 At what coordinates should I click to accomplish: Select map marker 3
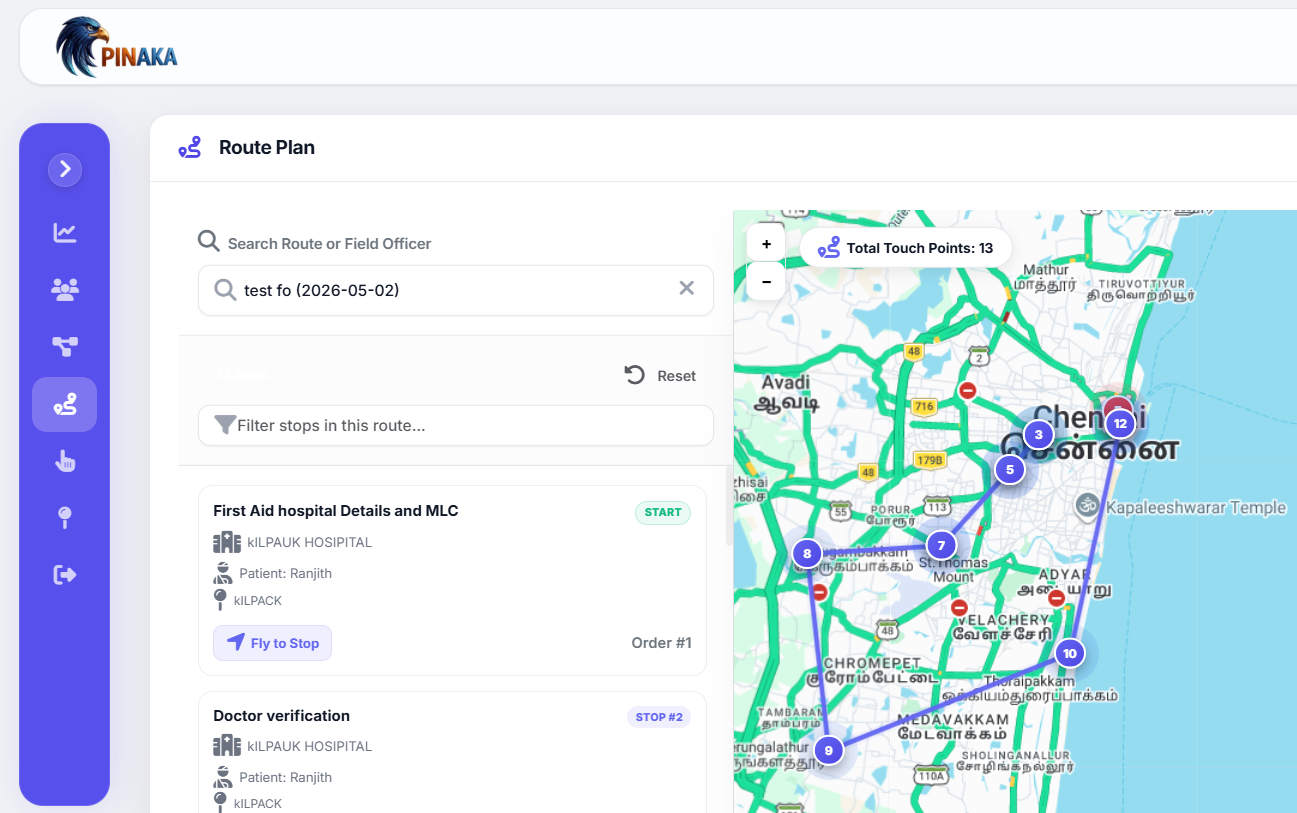(1039, 434)
